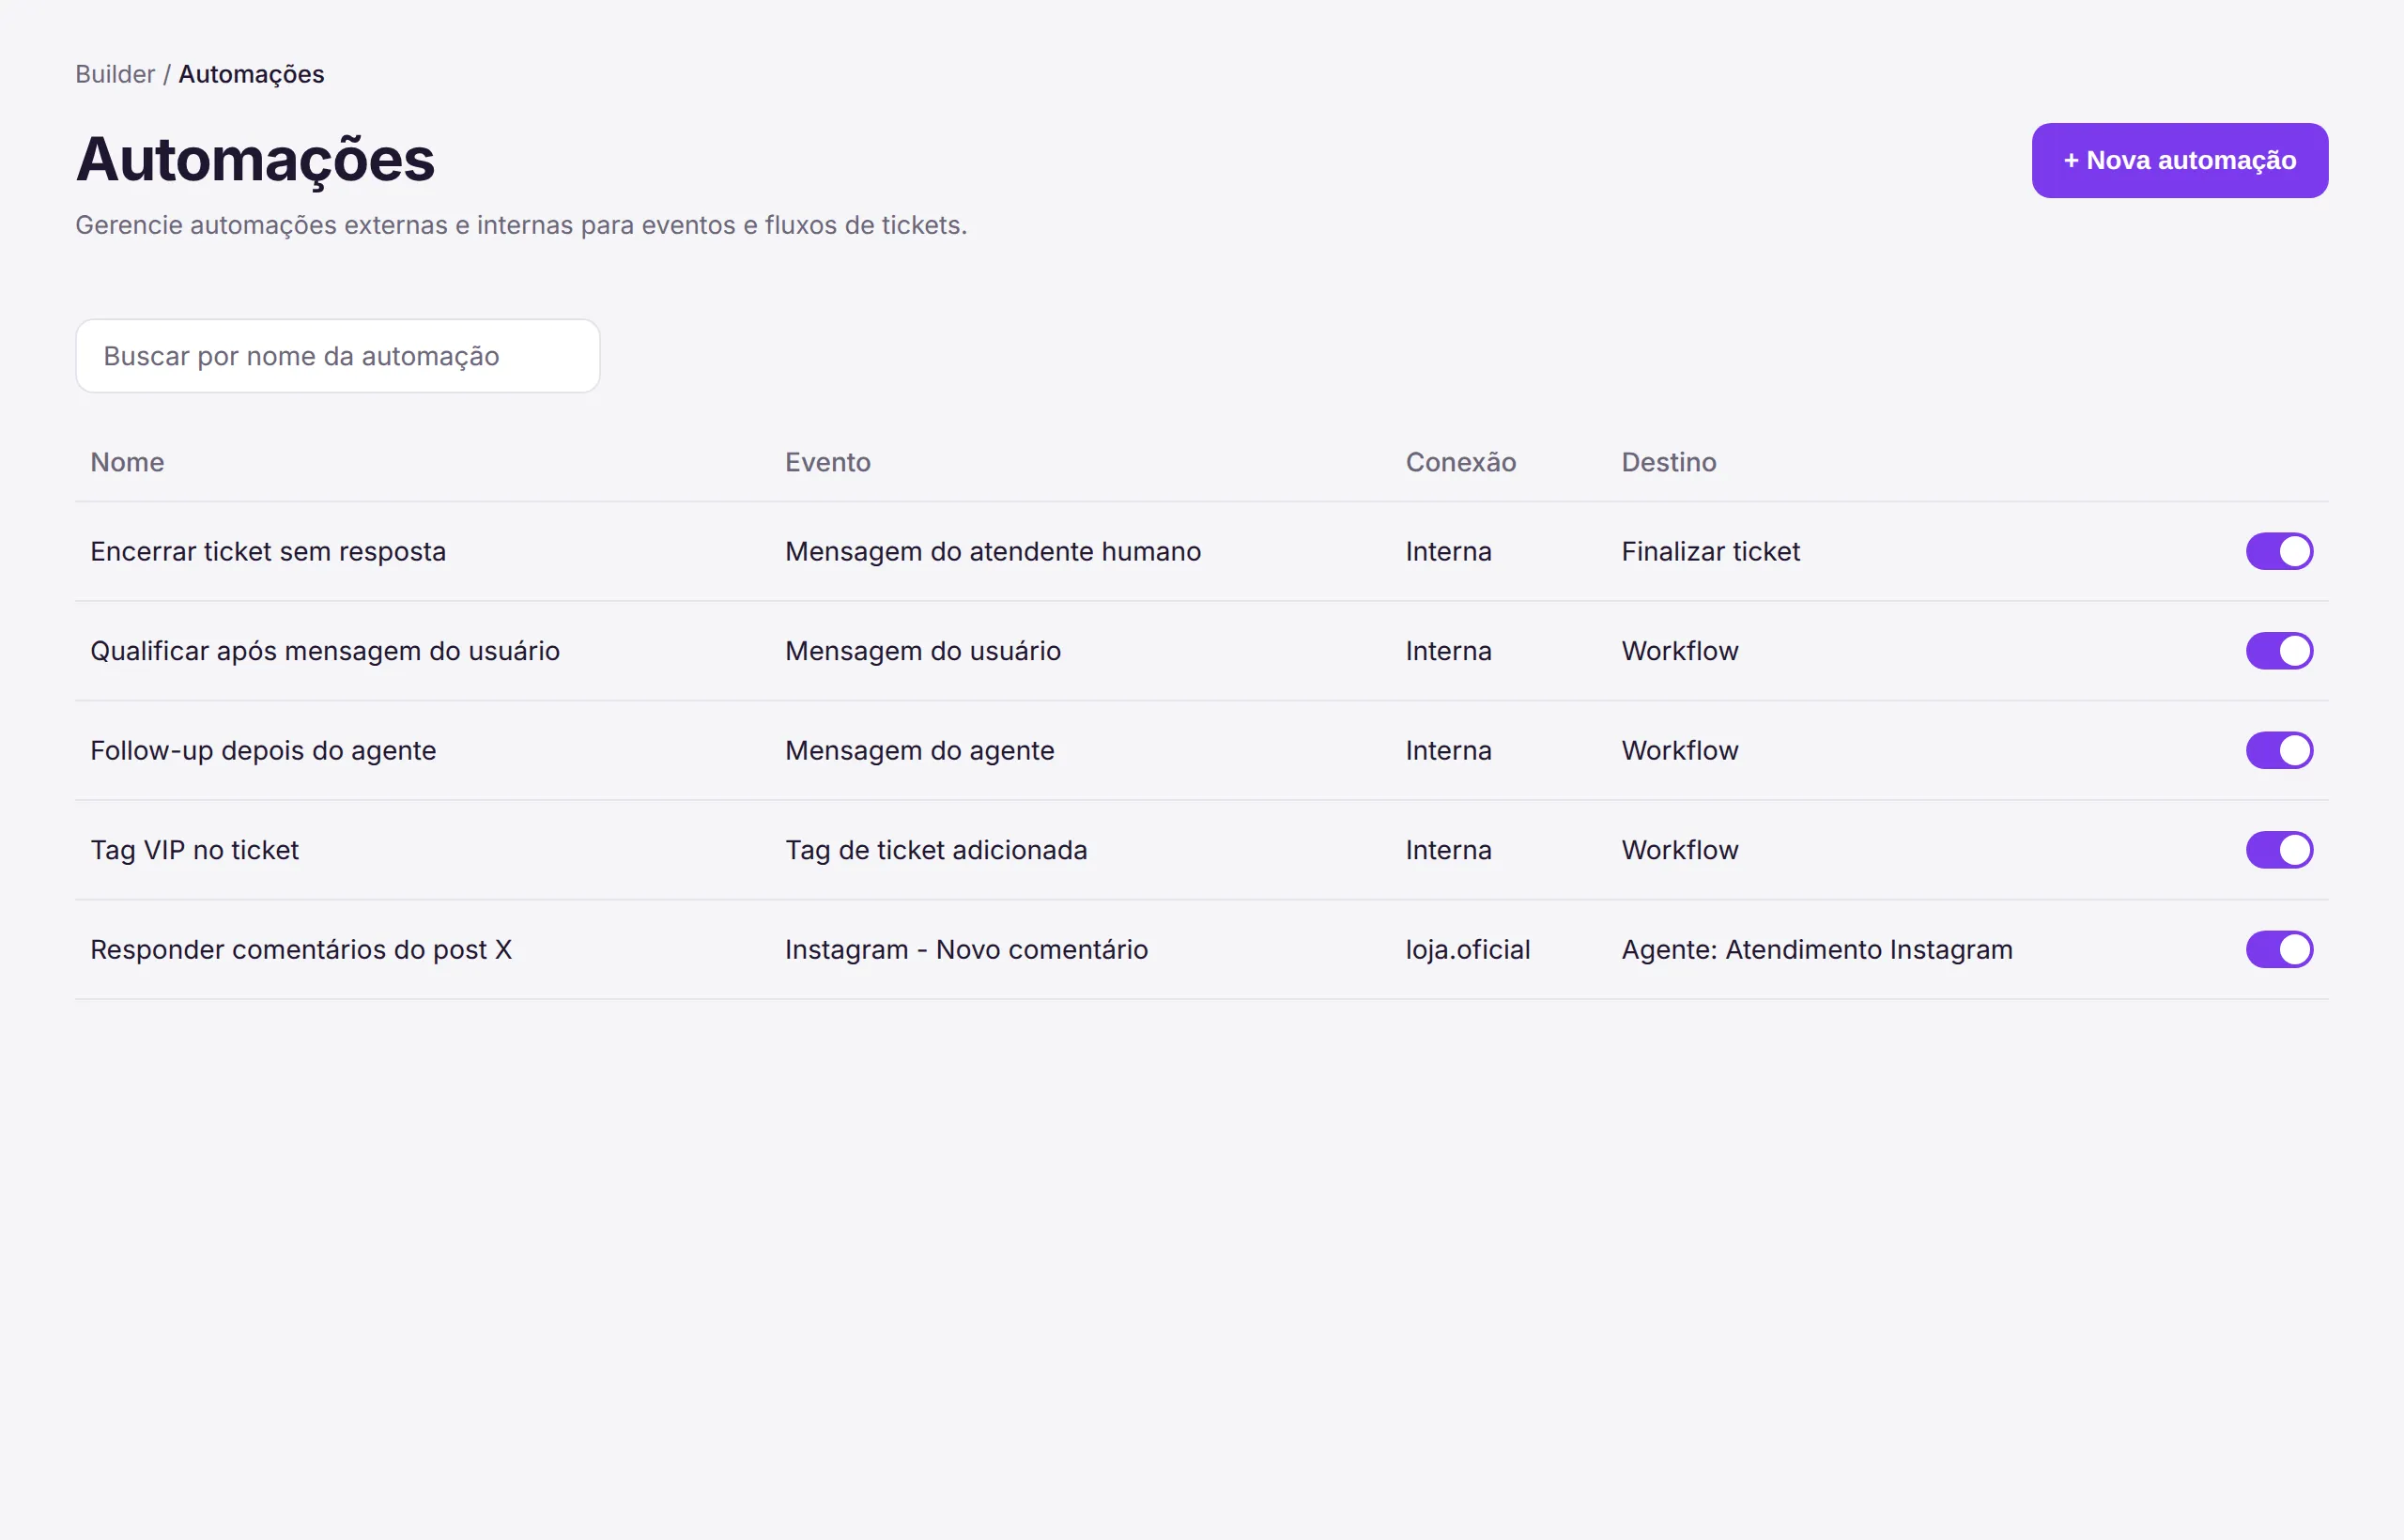
Task: Click the 'Finalizar ticket' destination cell
Action: pos(1710,551)
